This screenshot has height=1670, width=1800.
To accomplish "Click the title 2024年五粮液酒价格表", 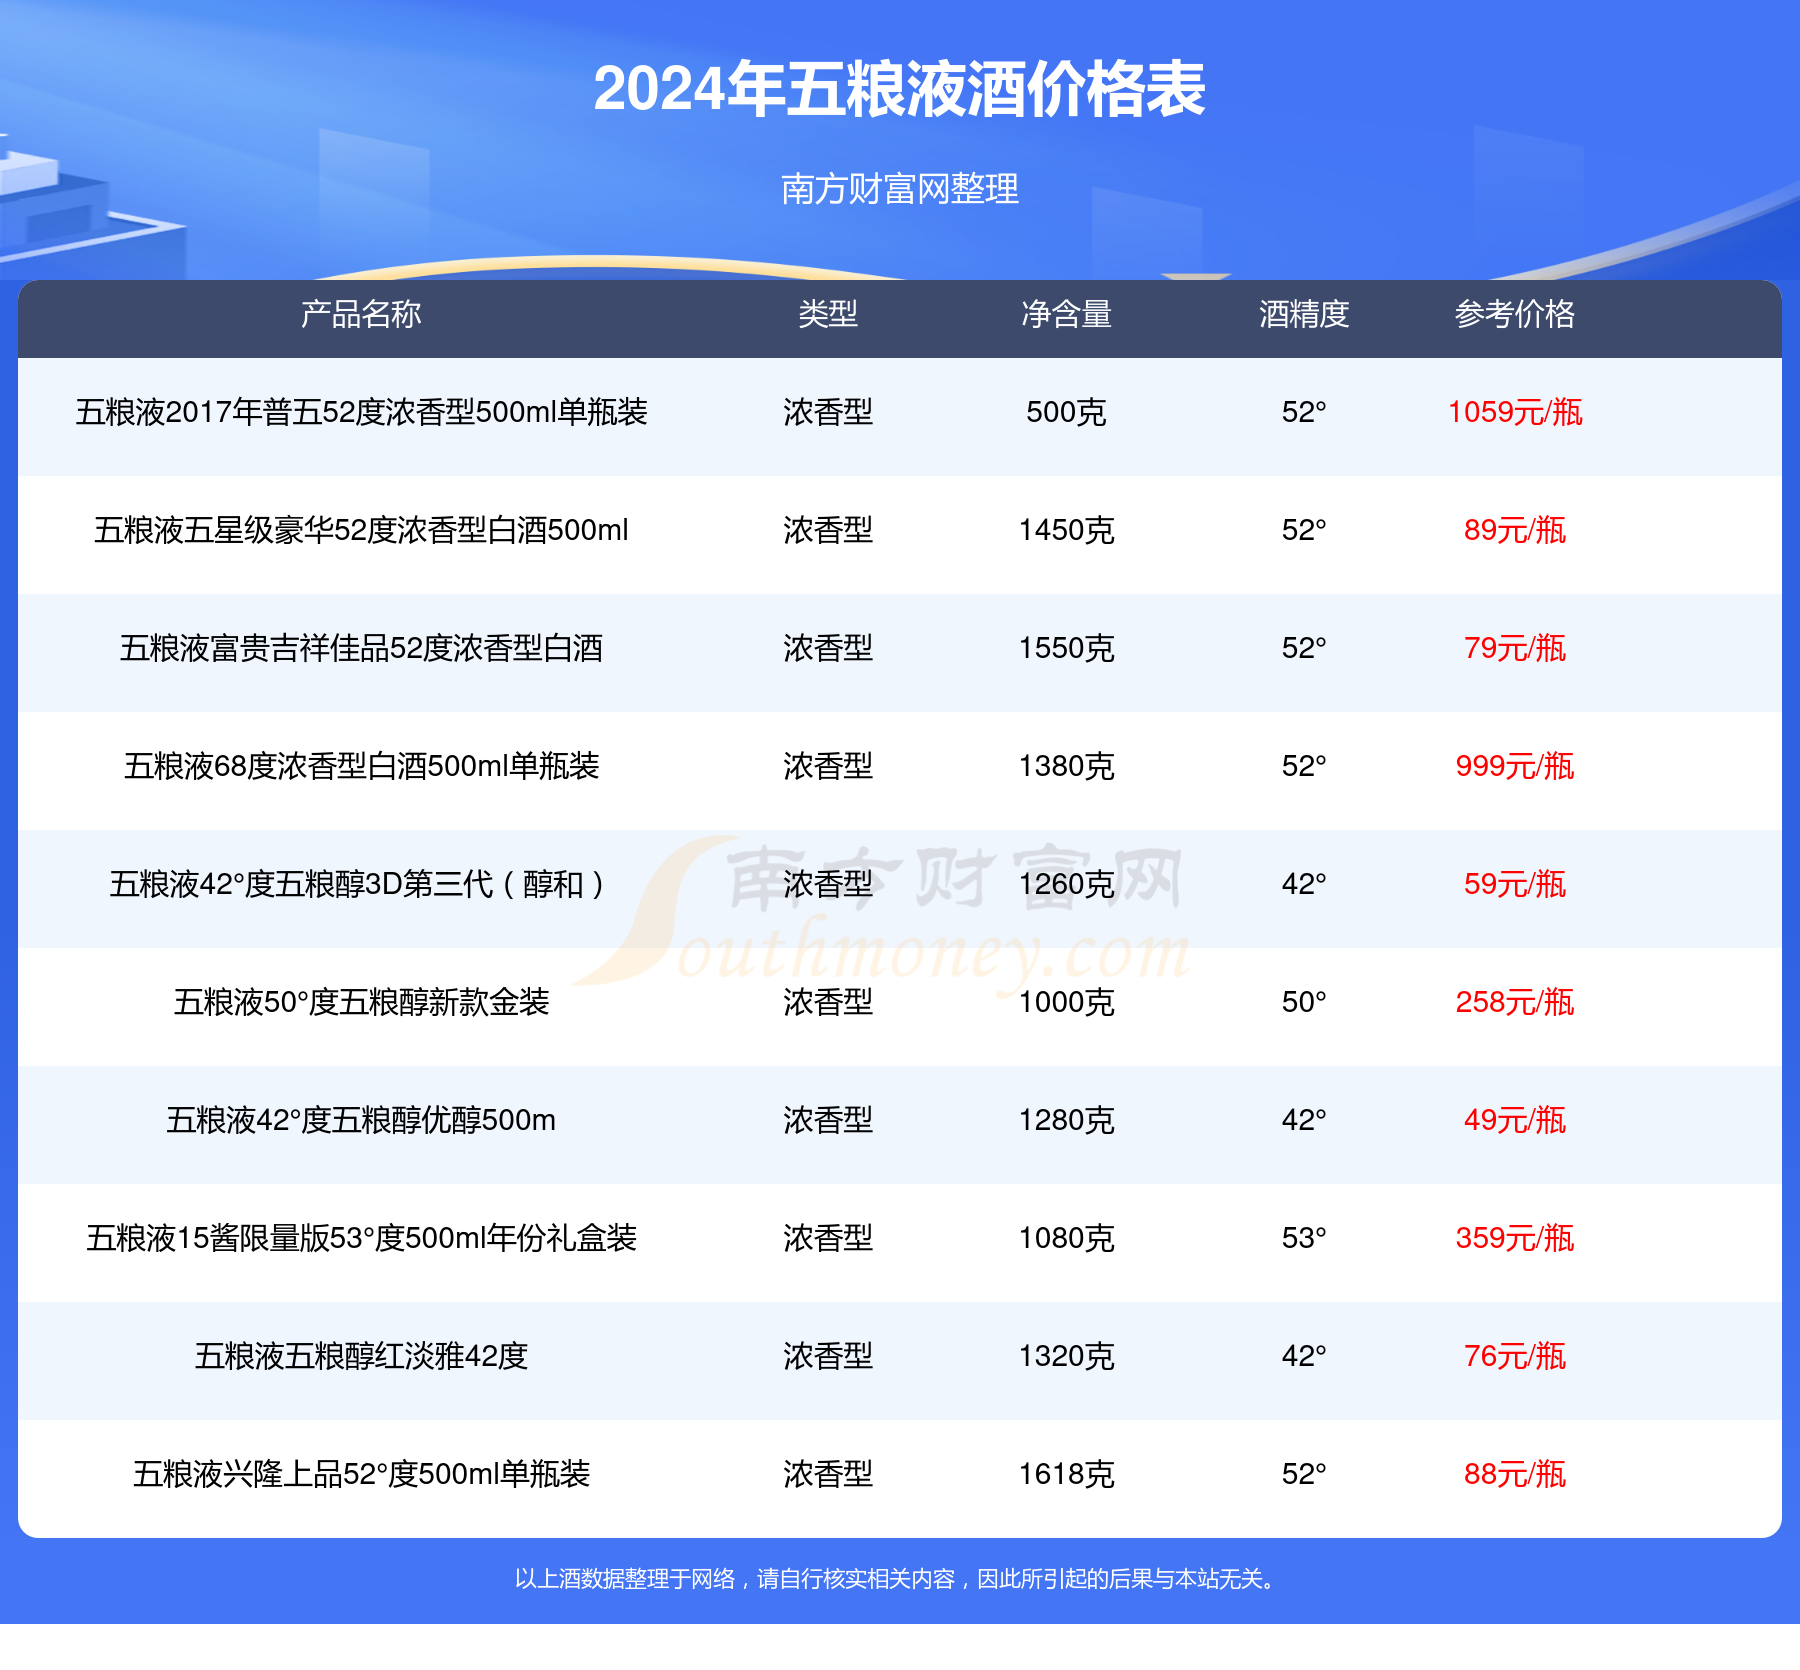I will 900,89.
